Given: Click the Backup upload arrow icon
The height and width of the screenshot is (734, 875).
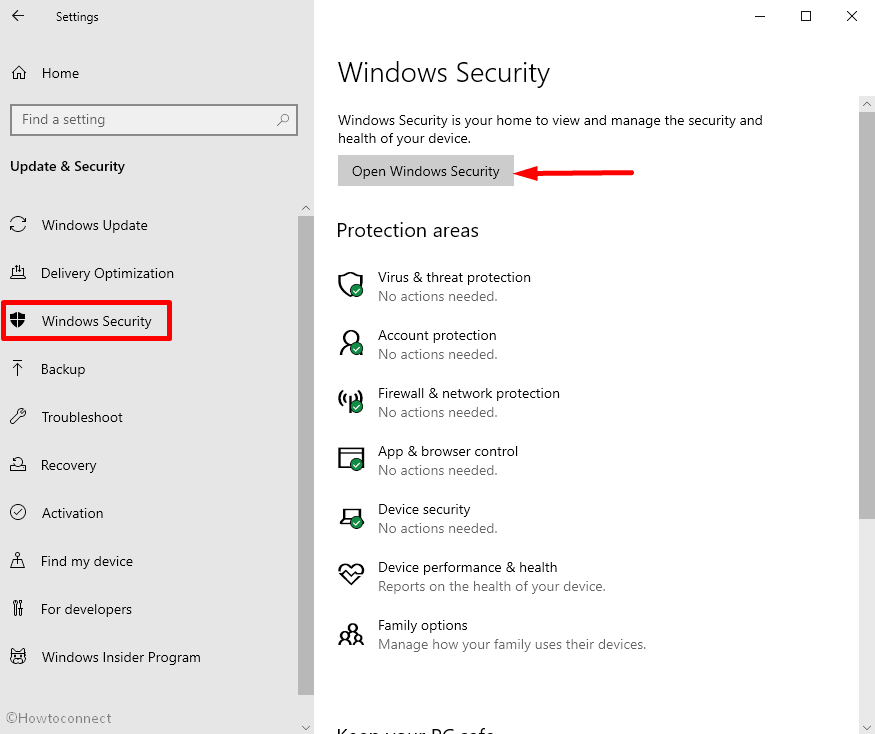Looking at the screenshot, I should (18, 368).
